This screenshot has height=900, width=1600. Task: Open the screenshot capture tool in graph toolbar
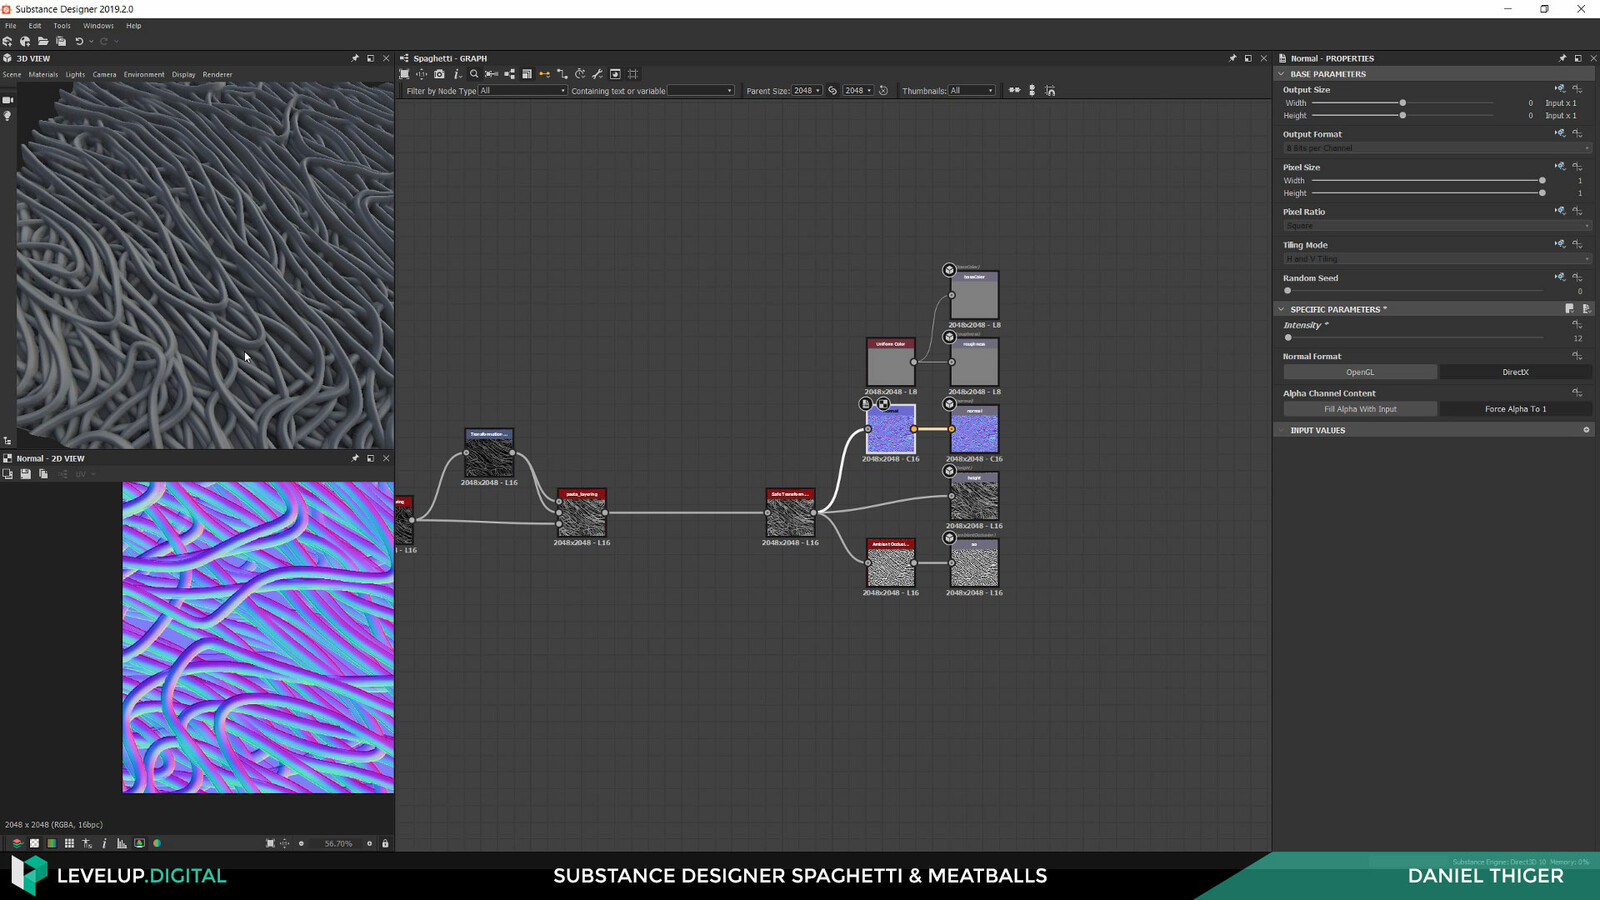[x=439, y=73]
